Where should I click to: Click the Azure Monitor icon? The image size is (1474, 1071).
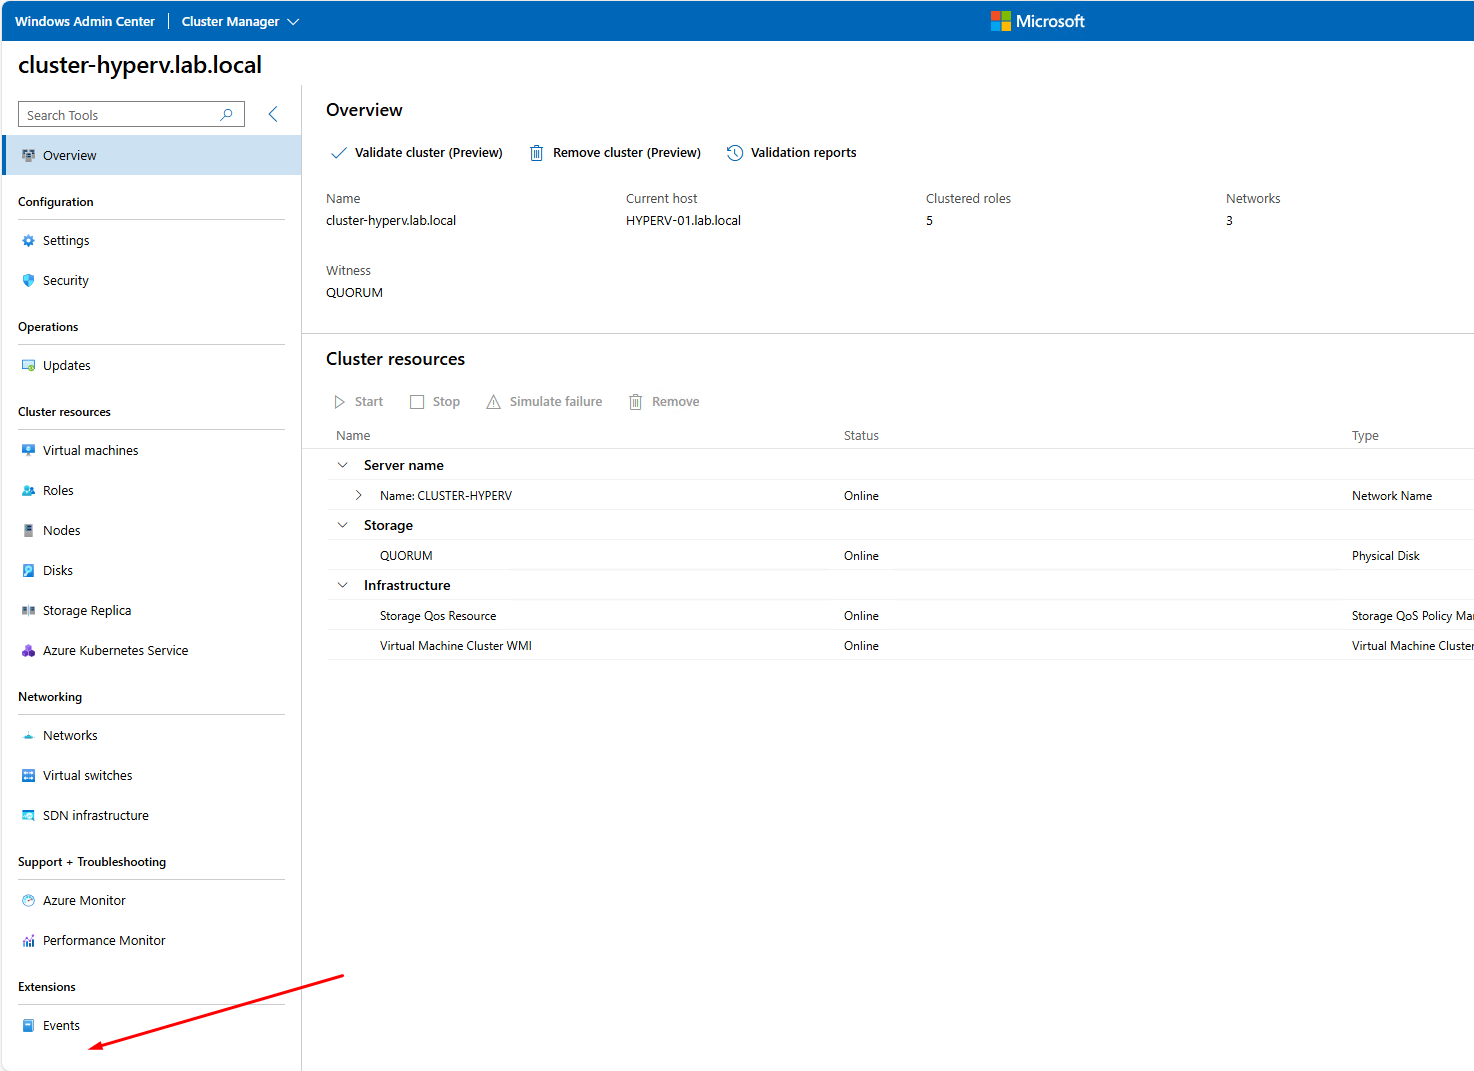(28, 901)
